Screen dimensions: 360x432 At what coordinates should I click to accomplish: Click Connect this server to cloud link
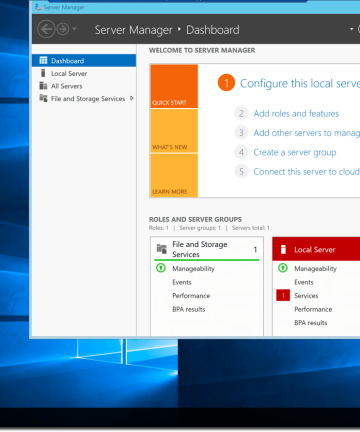[307, 172]
